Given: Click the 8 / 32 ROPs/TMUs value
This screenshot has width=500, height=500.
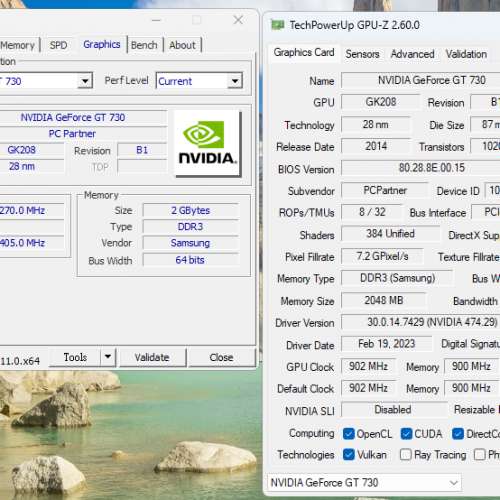Looking at the screenshot, I should [x=372, y=212].
